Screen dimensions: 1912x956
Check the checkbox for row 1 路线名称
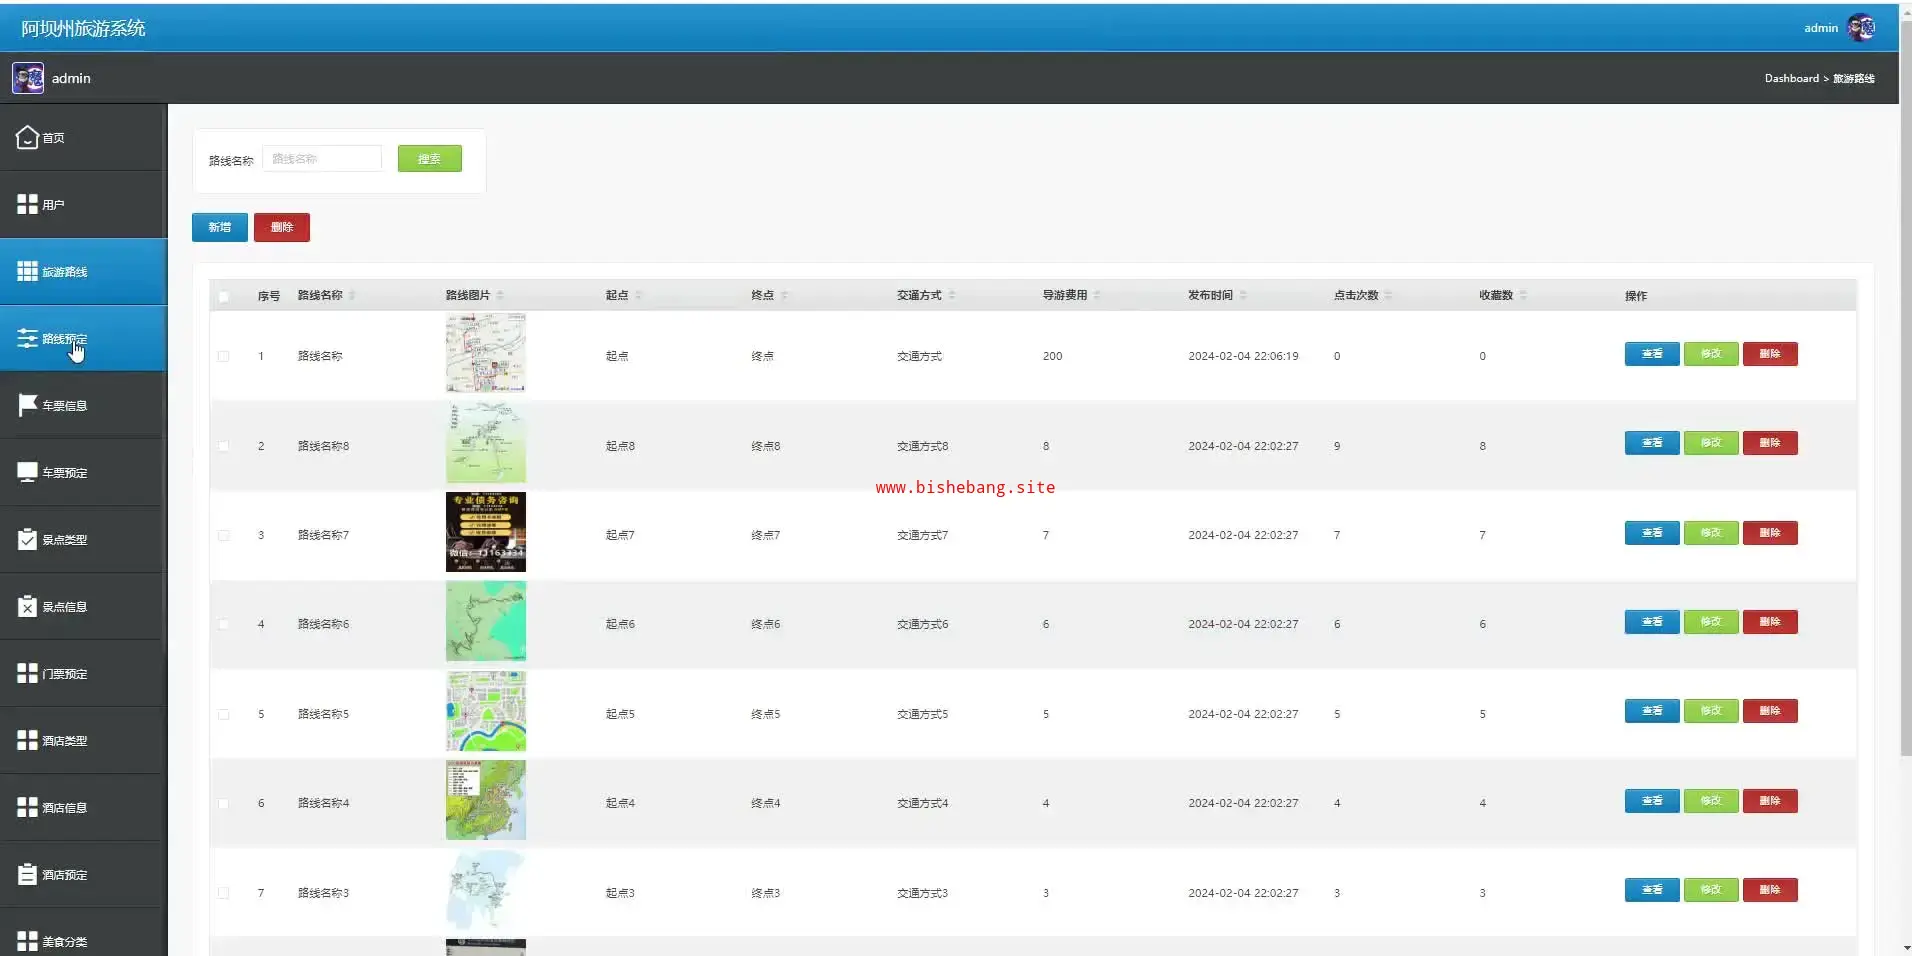(x=224, y=356)
